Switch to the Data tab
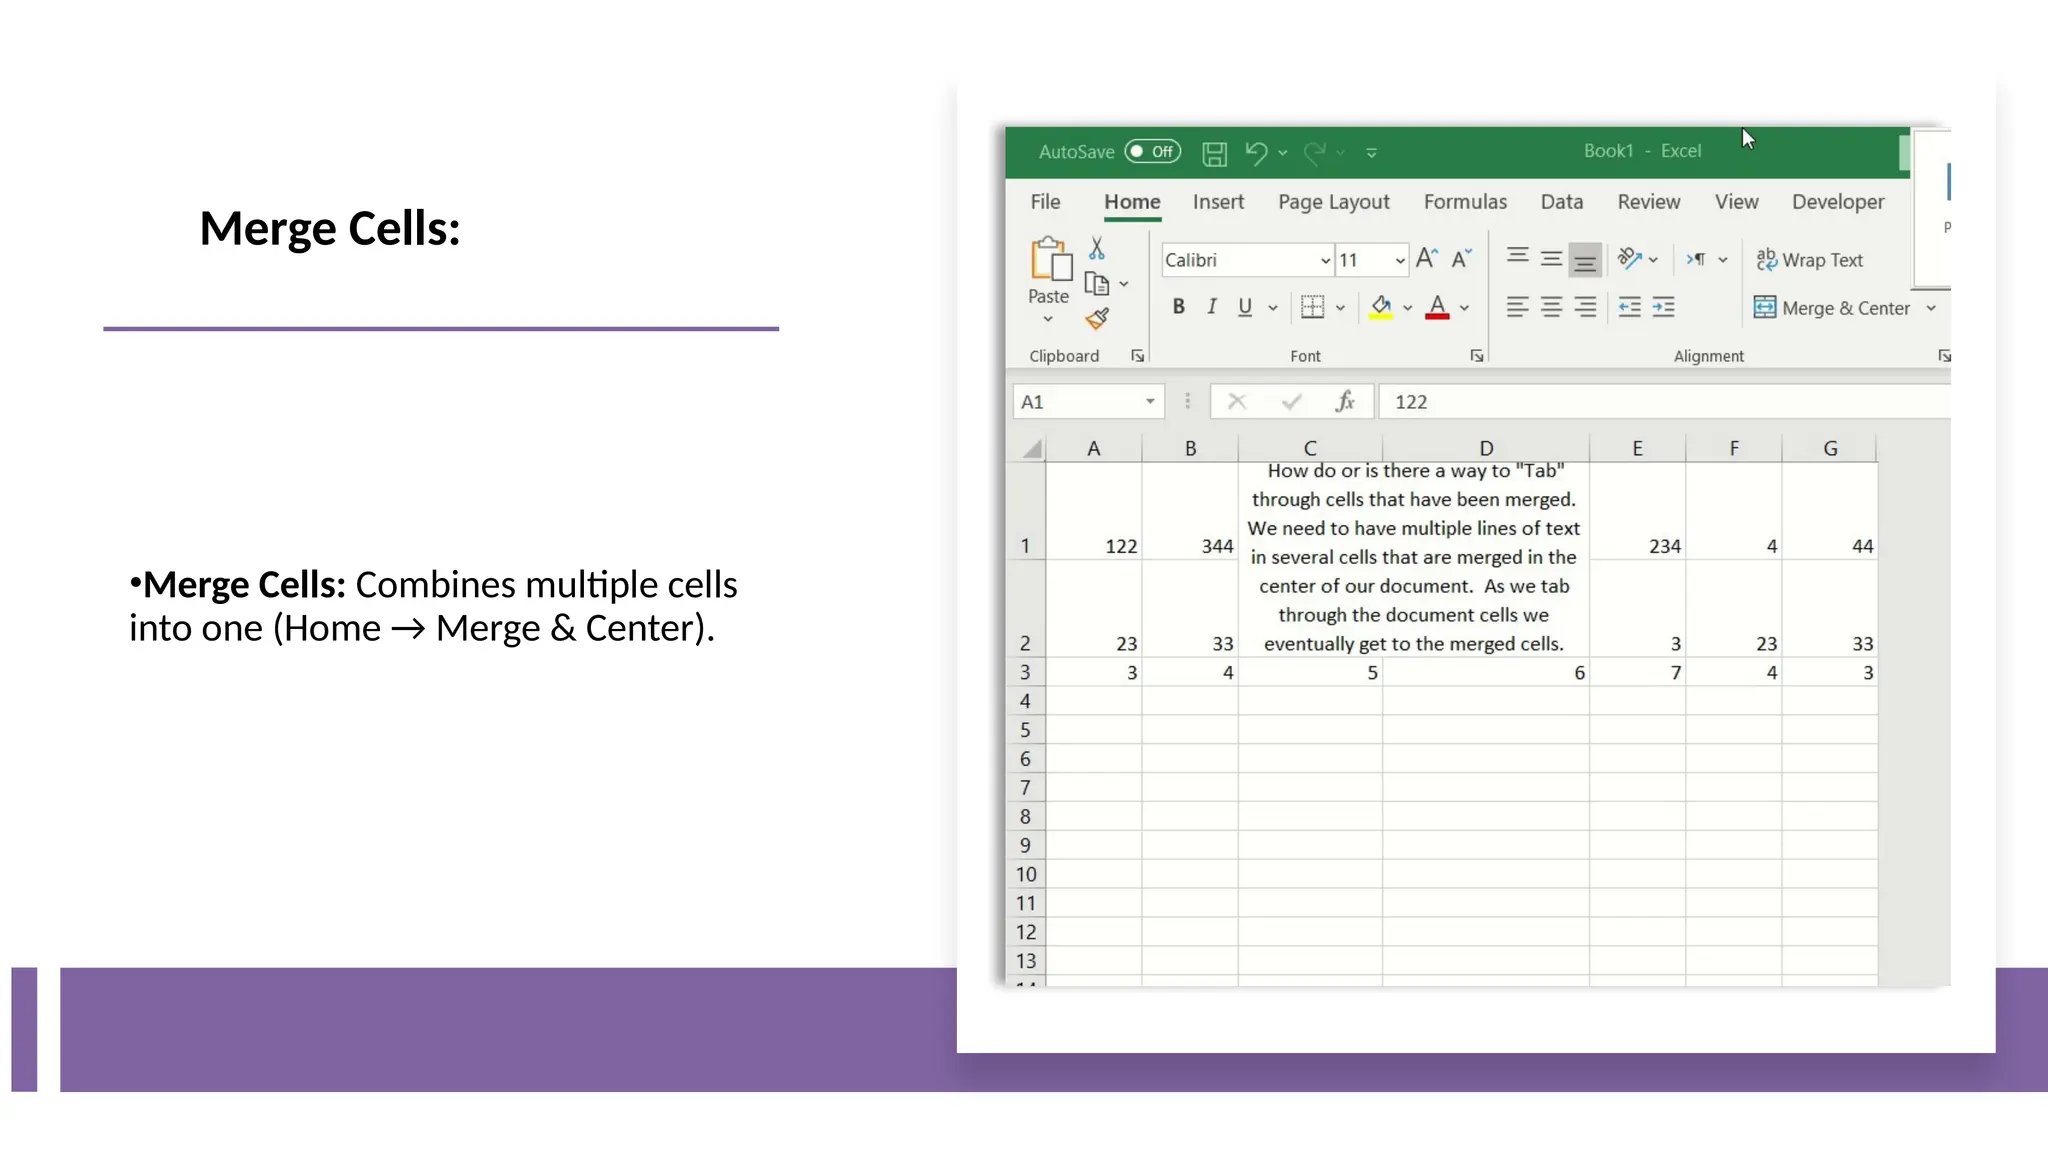This screenshot has width=2048, height=1152. (1562, 202)
